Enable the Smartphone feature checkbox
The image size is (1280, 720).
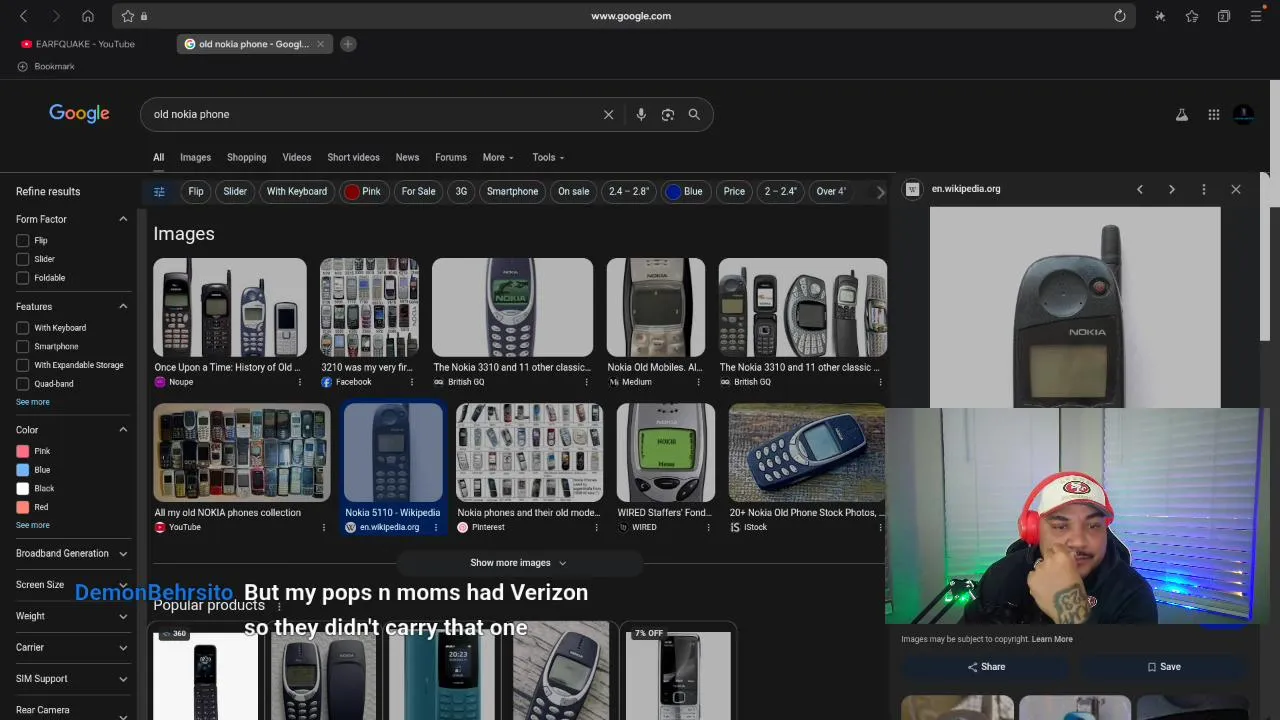[23, 346]
